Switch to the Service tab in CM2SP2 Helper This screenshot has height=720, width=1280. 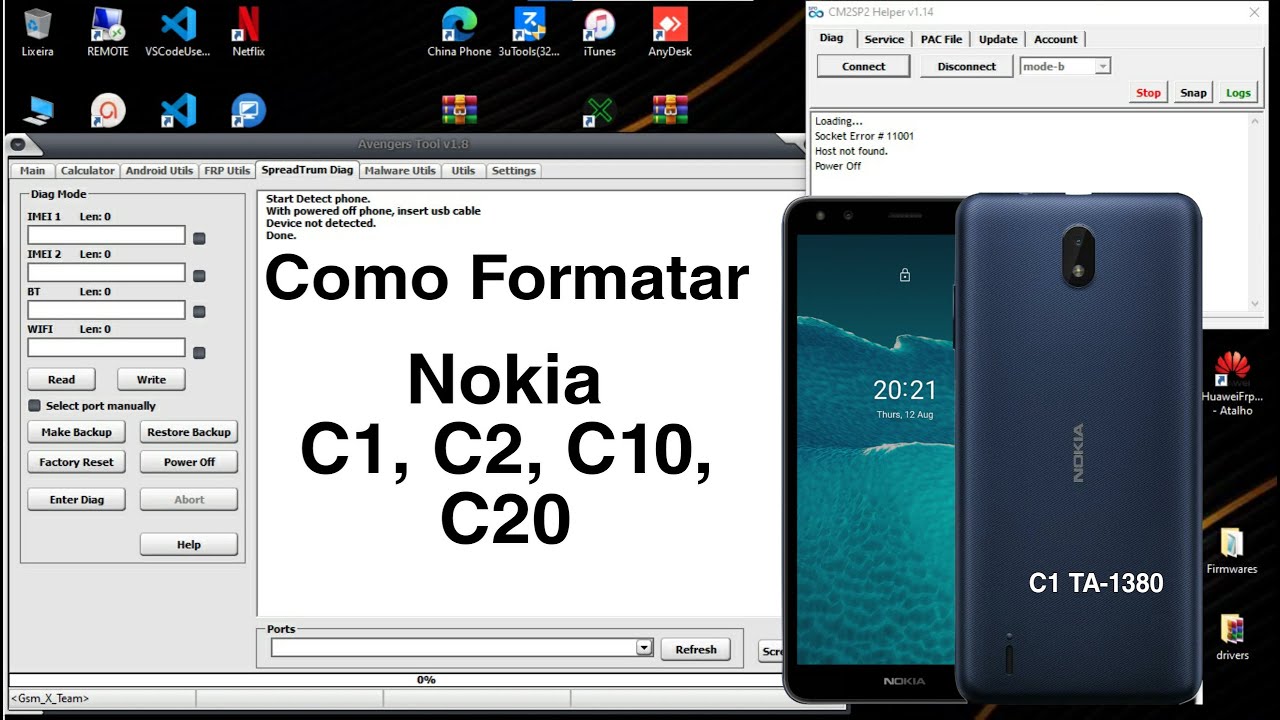(x=884, y=39)
